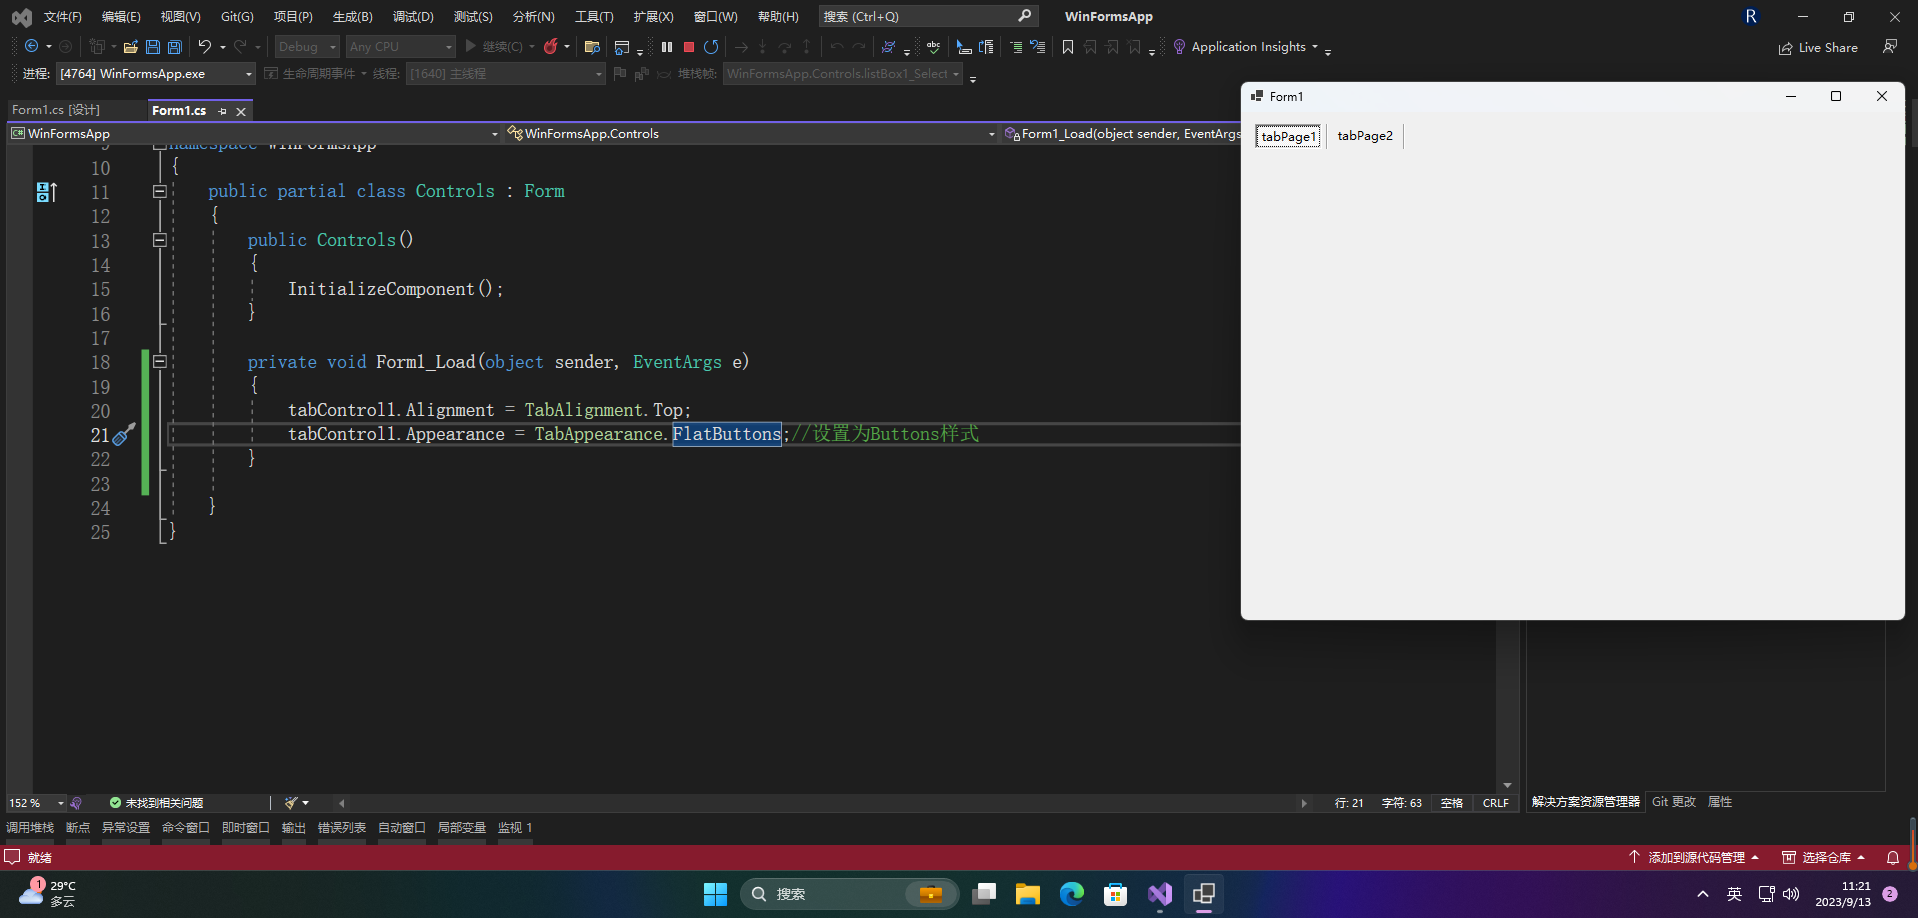Stop debugging with the red square icon
Viewport: 1918px width, 918px height.
click(689, 46)
